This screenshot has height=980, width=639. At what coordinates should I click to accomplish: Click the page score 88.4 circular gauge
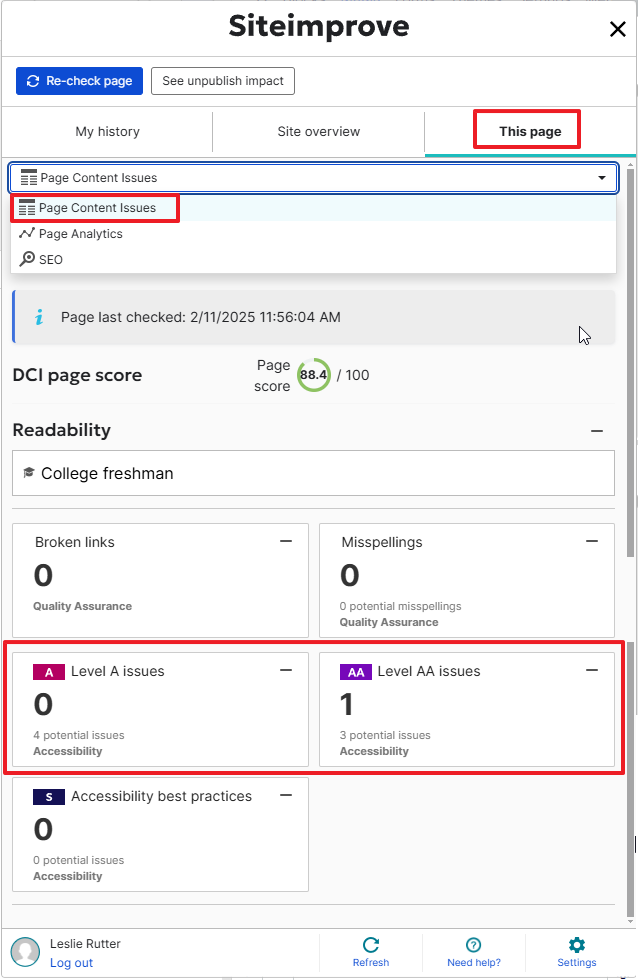(314, 375)
